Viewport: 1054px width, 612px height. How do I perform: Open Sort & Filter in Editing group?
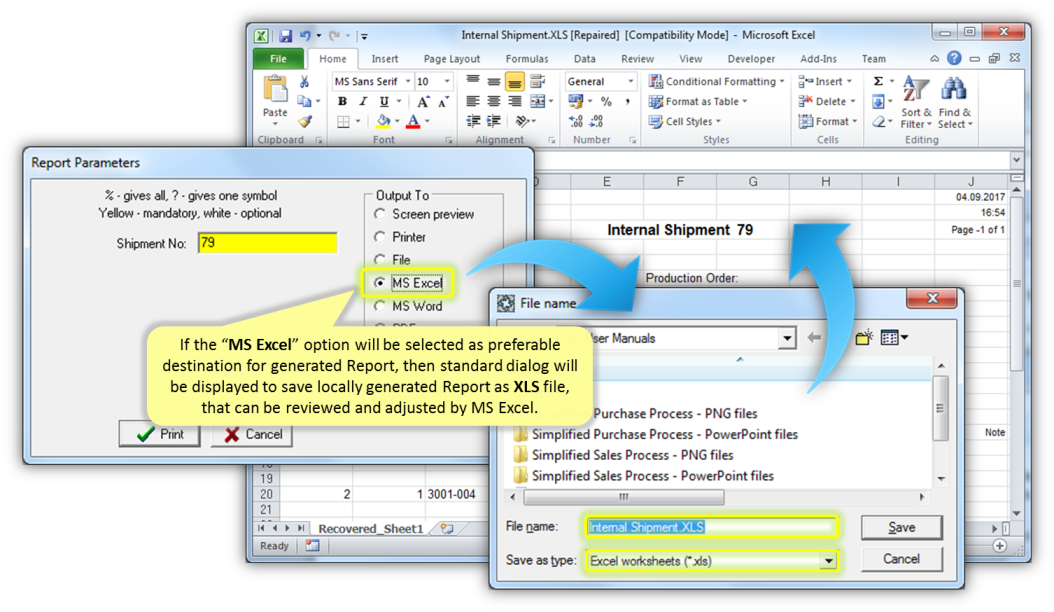point(916,102)
